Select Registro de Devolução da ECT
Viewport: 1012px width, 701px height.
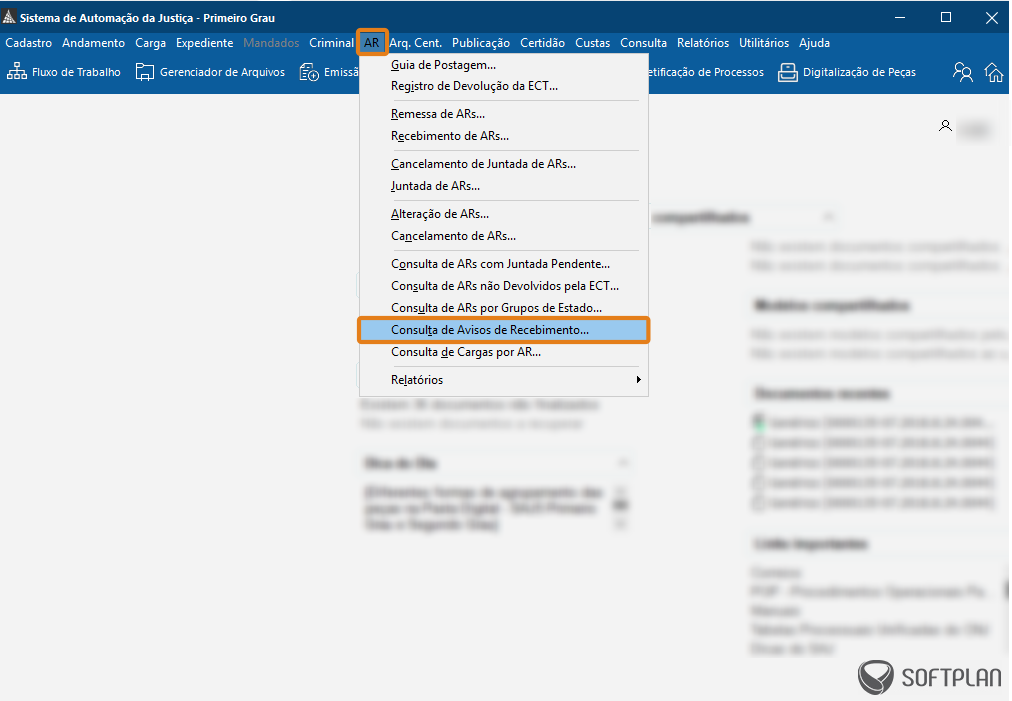504,86
